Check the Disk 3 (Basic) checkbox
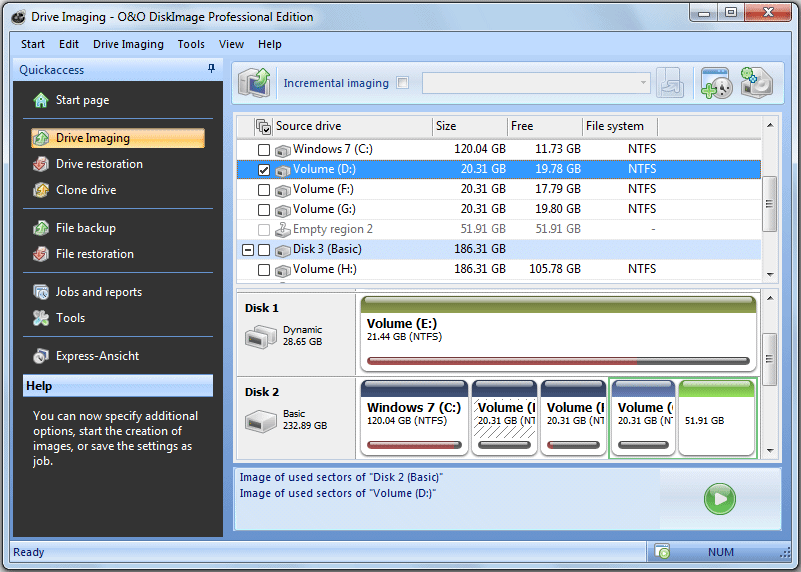Image resolution: width=801 pixels, height=572 pixels. point(264,250)
